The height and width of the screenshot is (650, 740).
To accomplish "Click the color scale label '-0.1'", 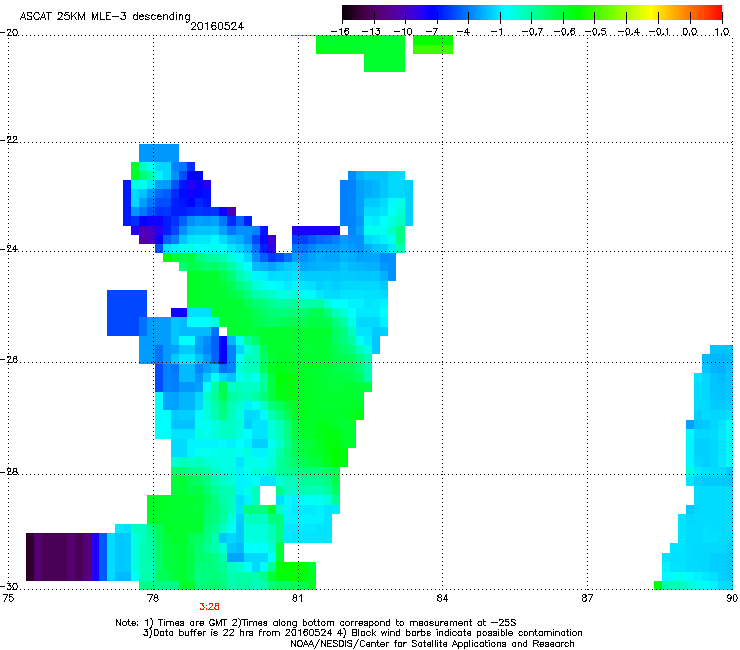I will (659, 32).
